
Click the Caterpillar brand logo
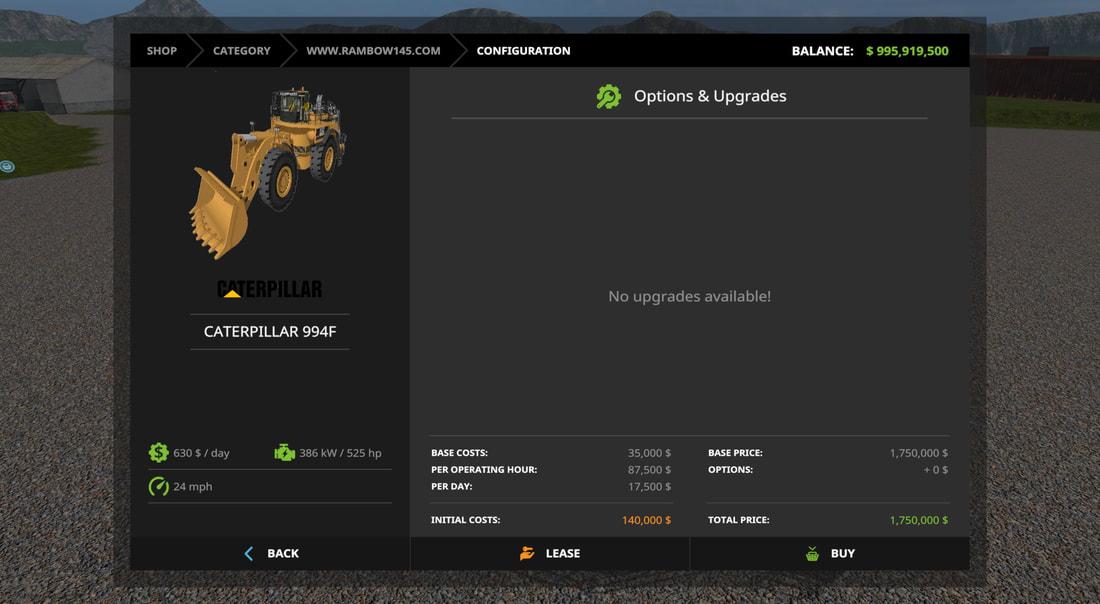point(270,289)
